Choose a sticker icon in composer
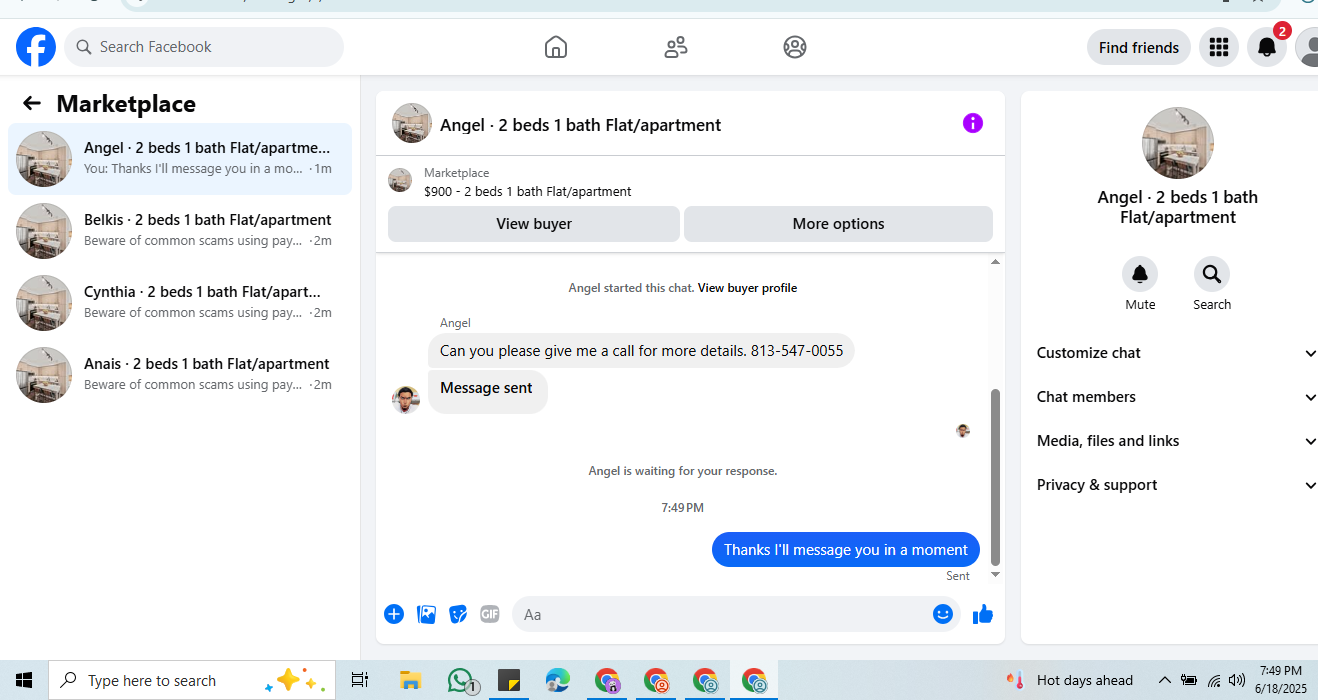The width and height of the screenshot is (1318, 700). [x=458, y=614]
